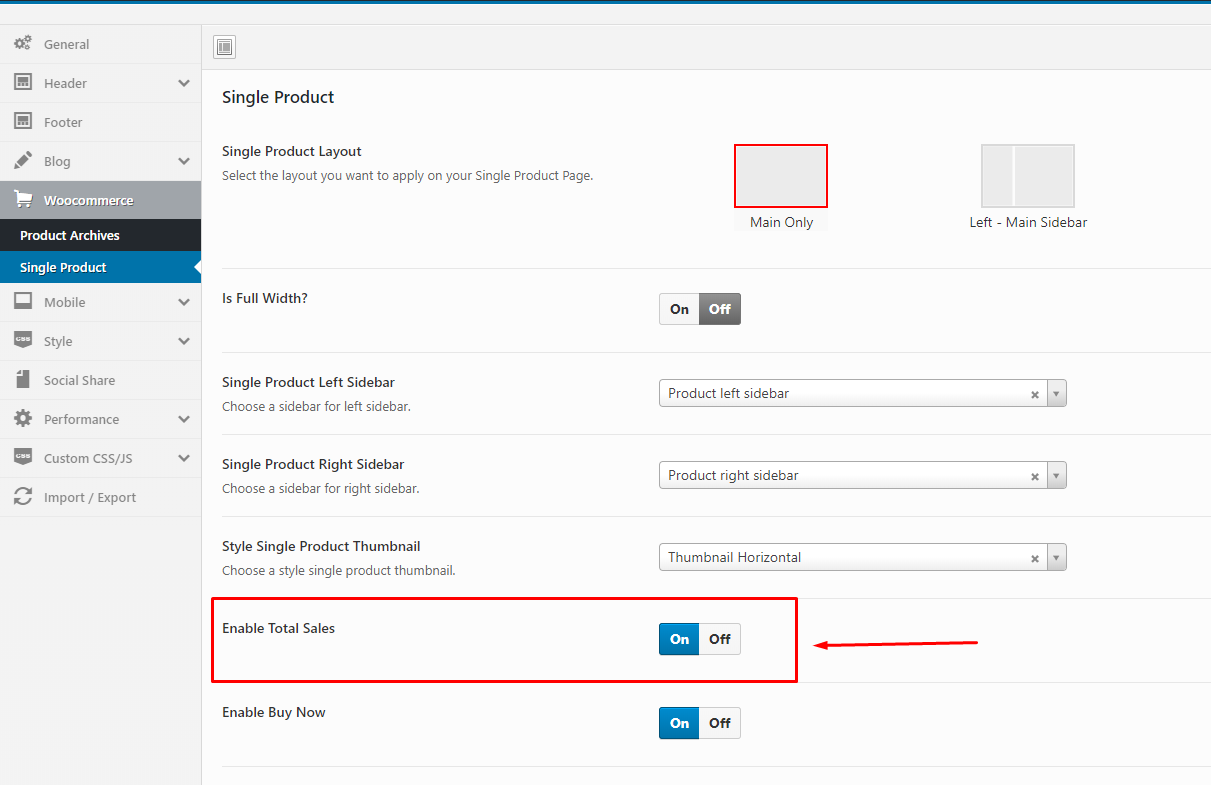Viewport: 1211px width, 785px height.
Task: Click the General gears icon
Action: (x=23, y=44)
